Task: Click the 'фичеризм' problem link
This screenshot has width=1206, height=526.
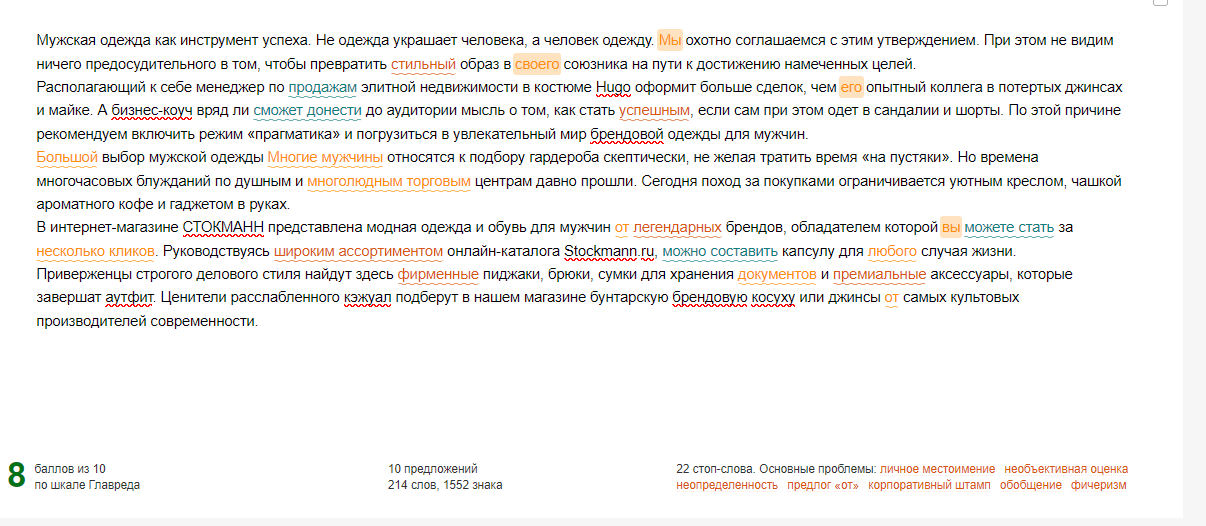Action: 1099,485
